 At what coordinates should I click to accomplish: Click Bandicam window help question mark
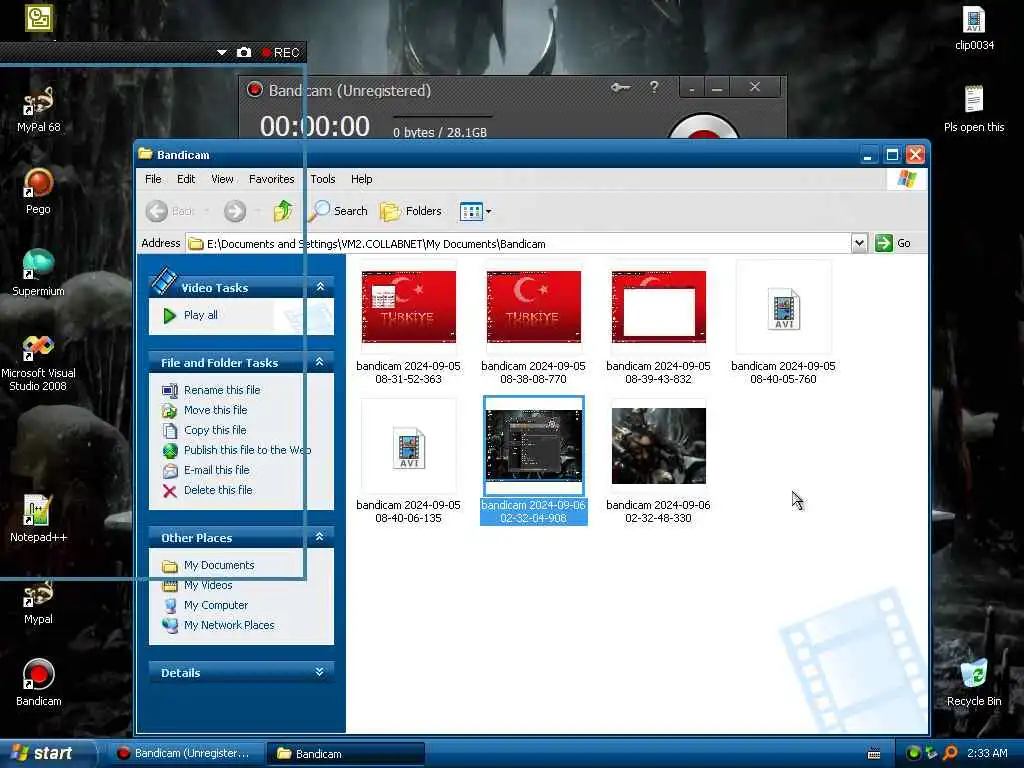pyautogui.click(x=654, y=88)
